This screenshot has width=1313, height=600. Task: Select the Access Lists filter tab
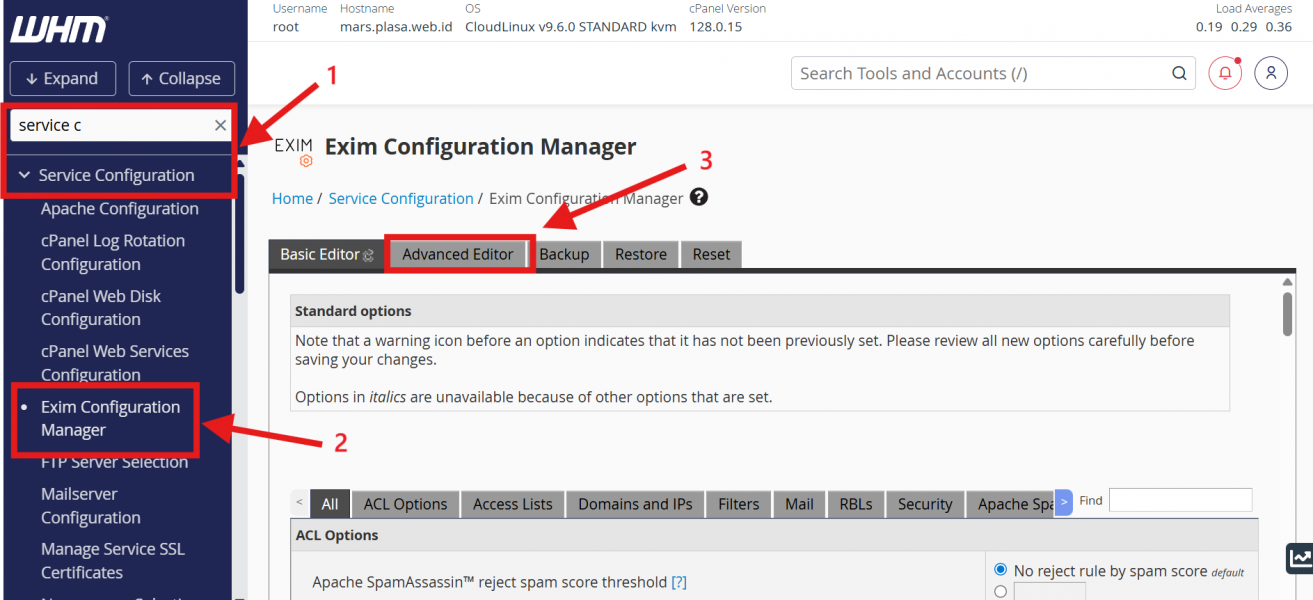coord(513,504)
